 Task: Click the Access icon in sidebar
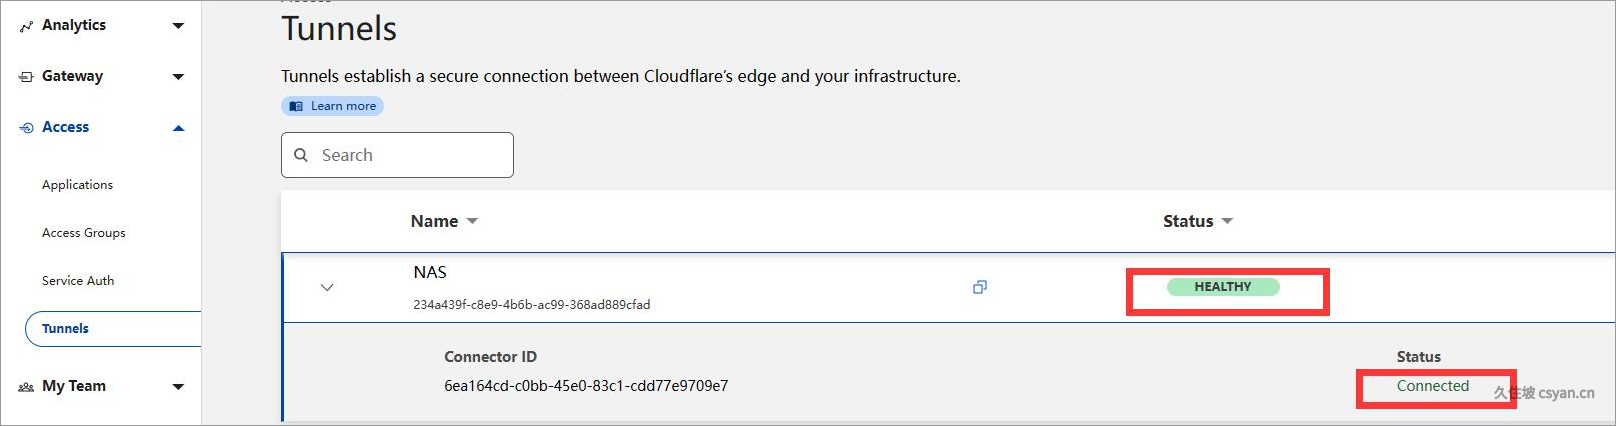pos(26,128)
